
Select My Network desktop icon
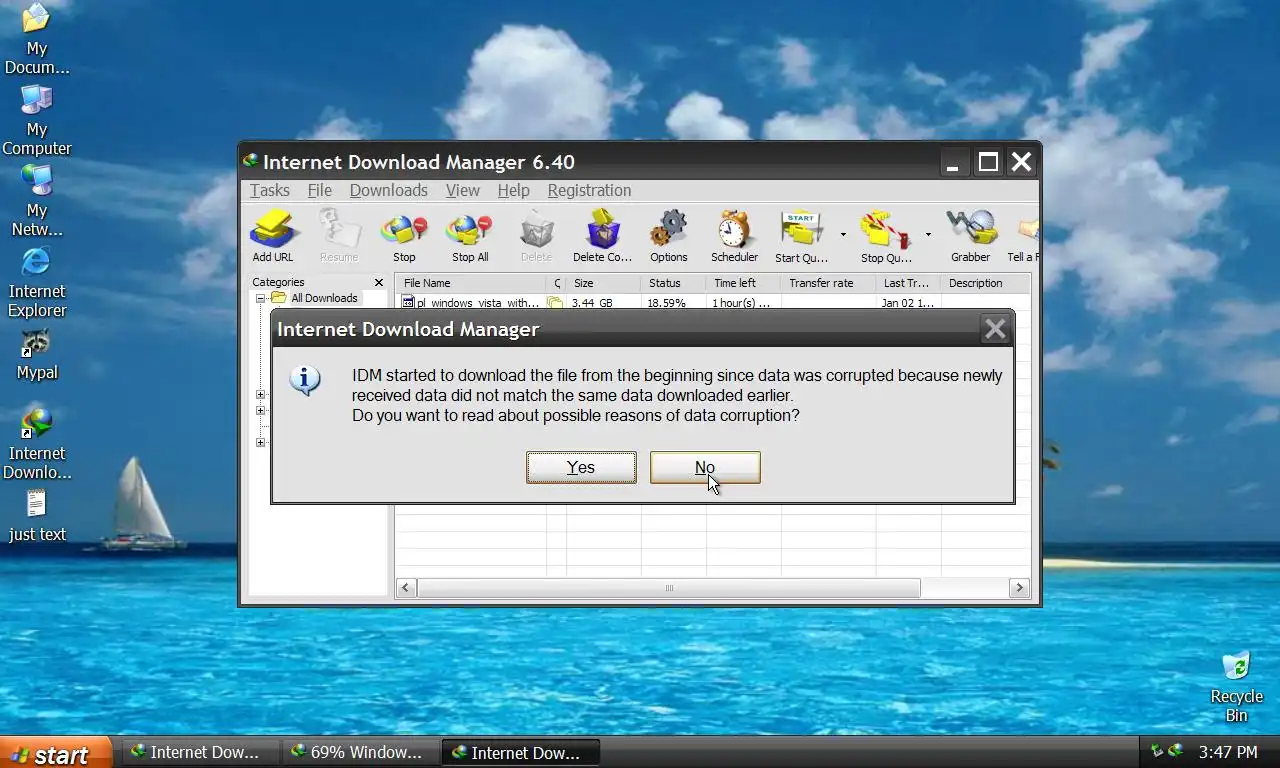pos(37,201)
